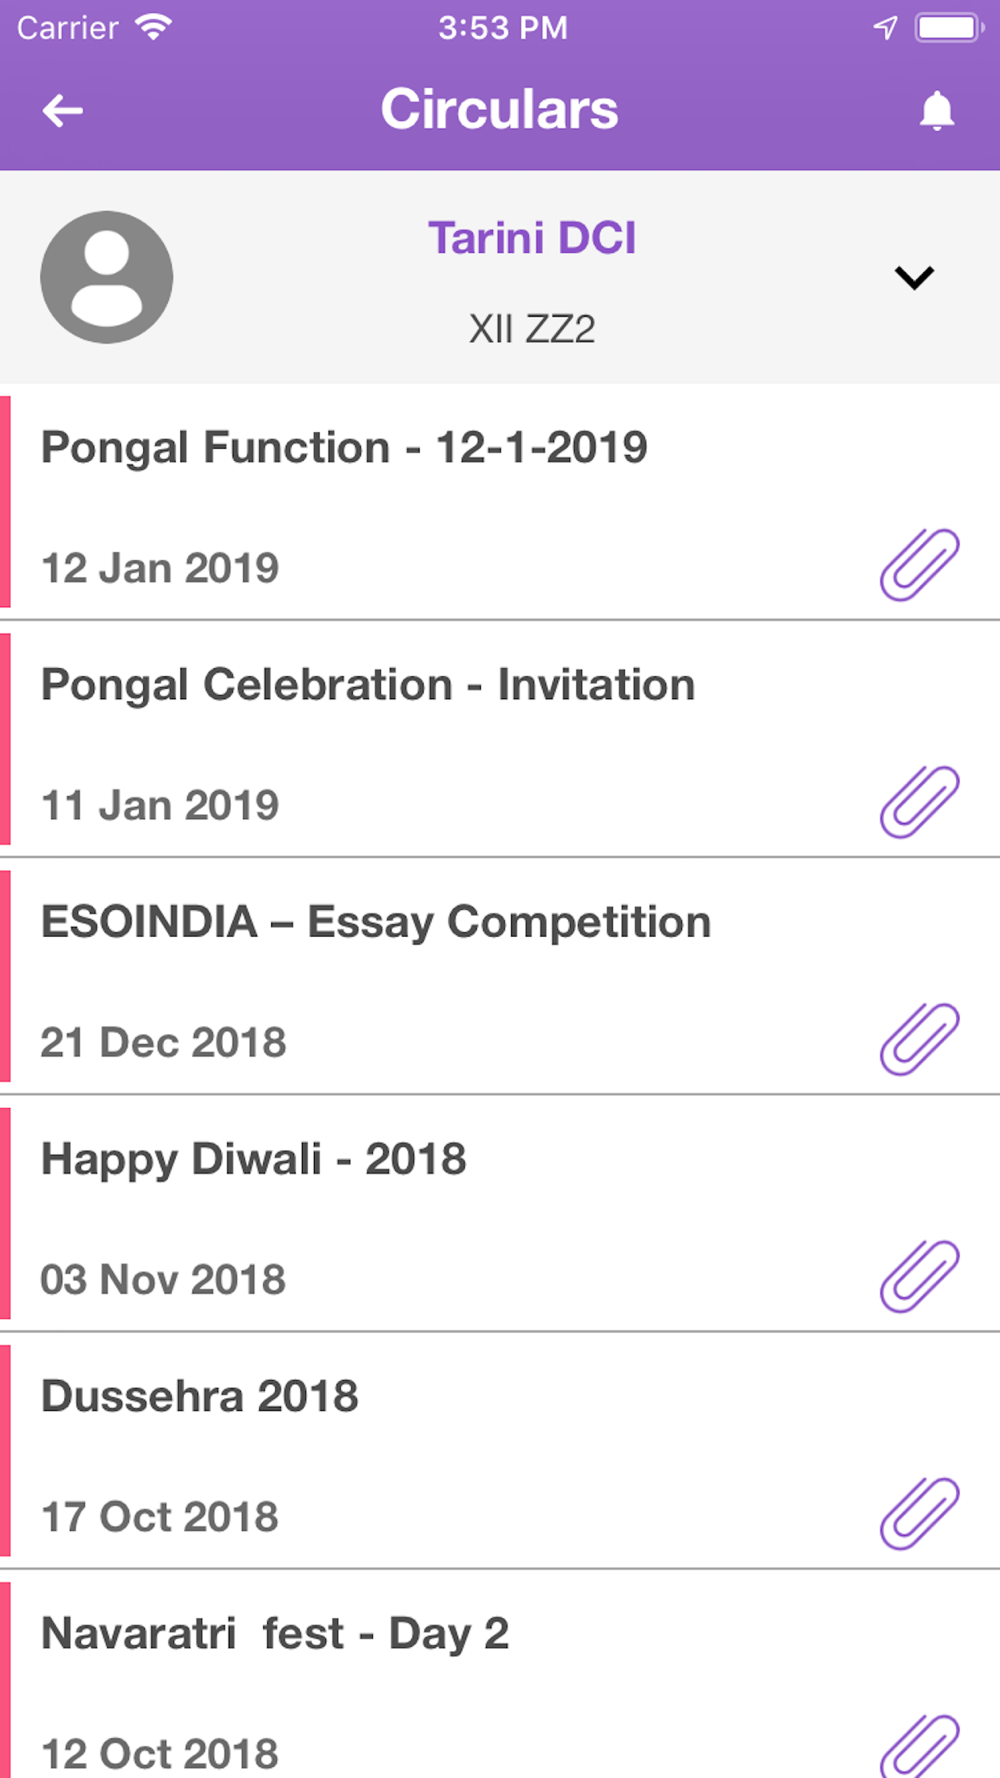This screenshot has width=1000, height=1778.
Task: Tap the location arrow in the status bar
Action: point(885,28)
